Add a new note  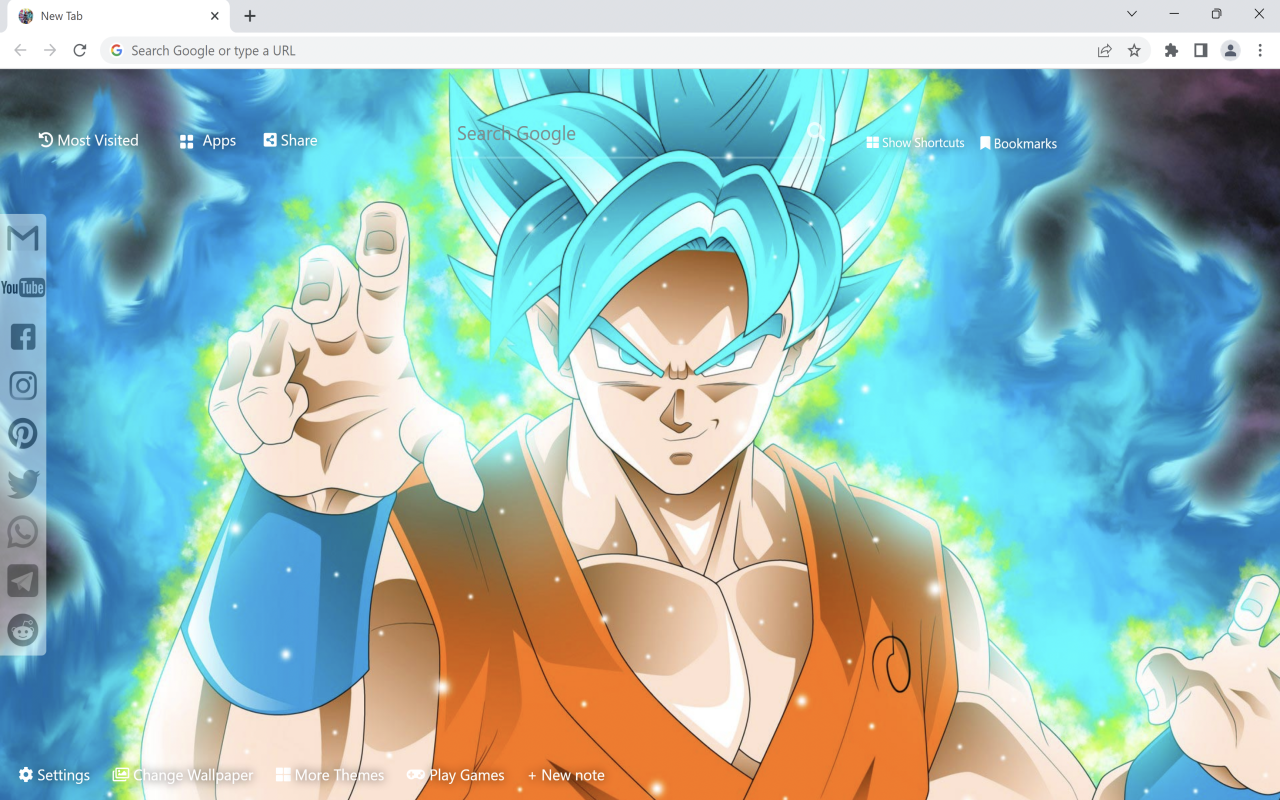[566, 775]
